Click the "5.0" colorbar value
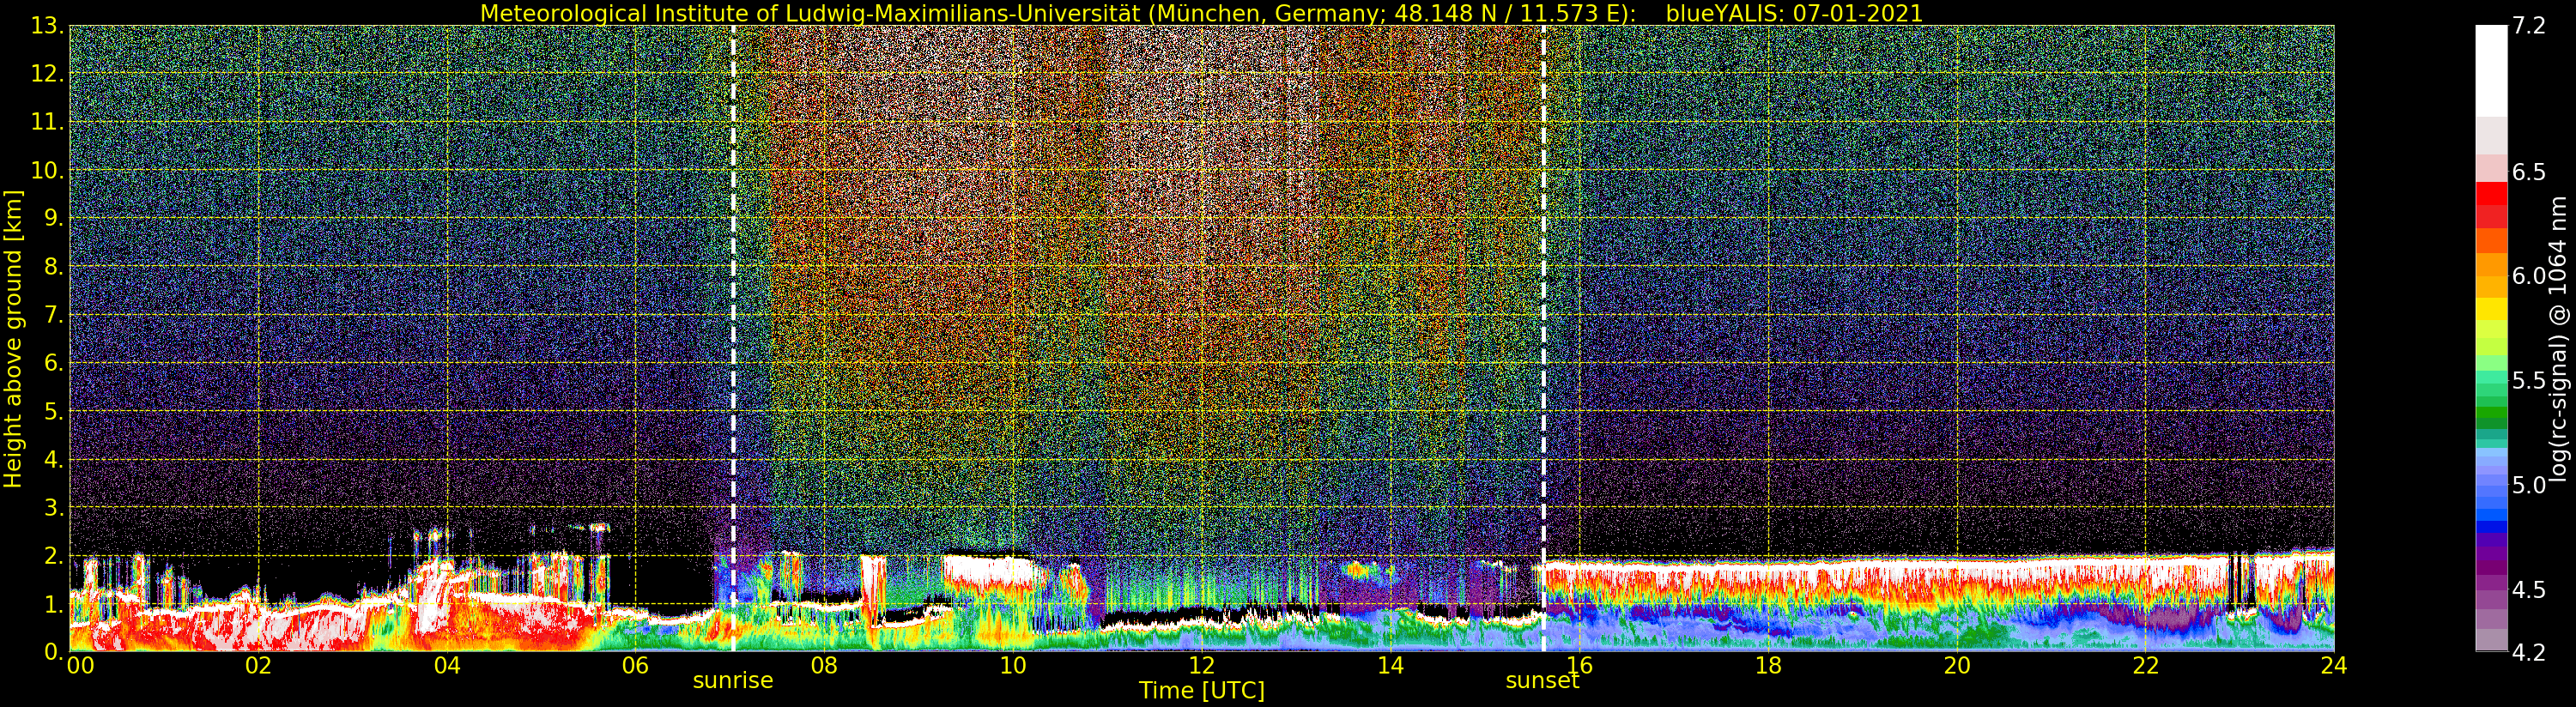2576x707 pixels. [2528, 485]
